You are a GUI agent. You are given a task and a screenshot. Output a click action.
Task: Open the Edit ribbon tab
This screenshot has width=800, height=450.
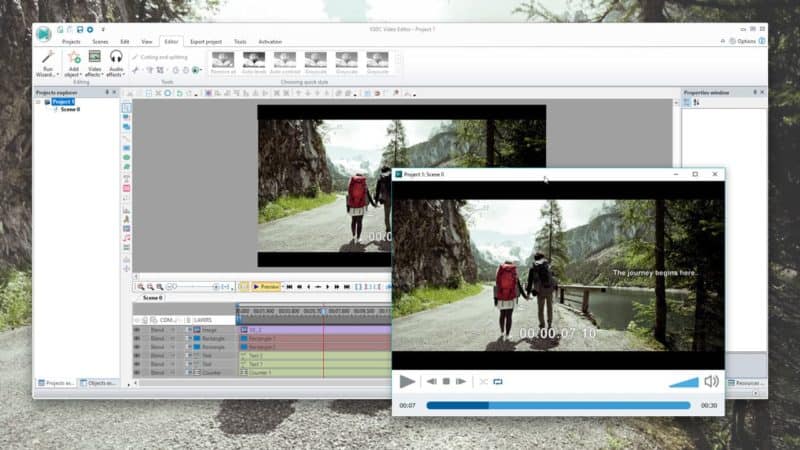pos(124,41)
